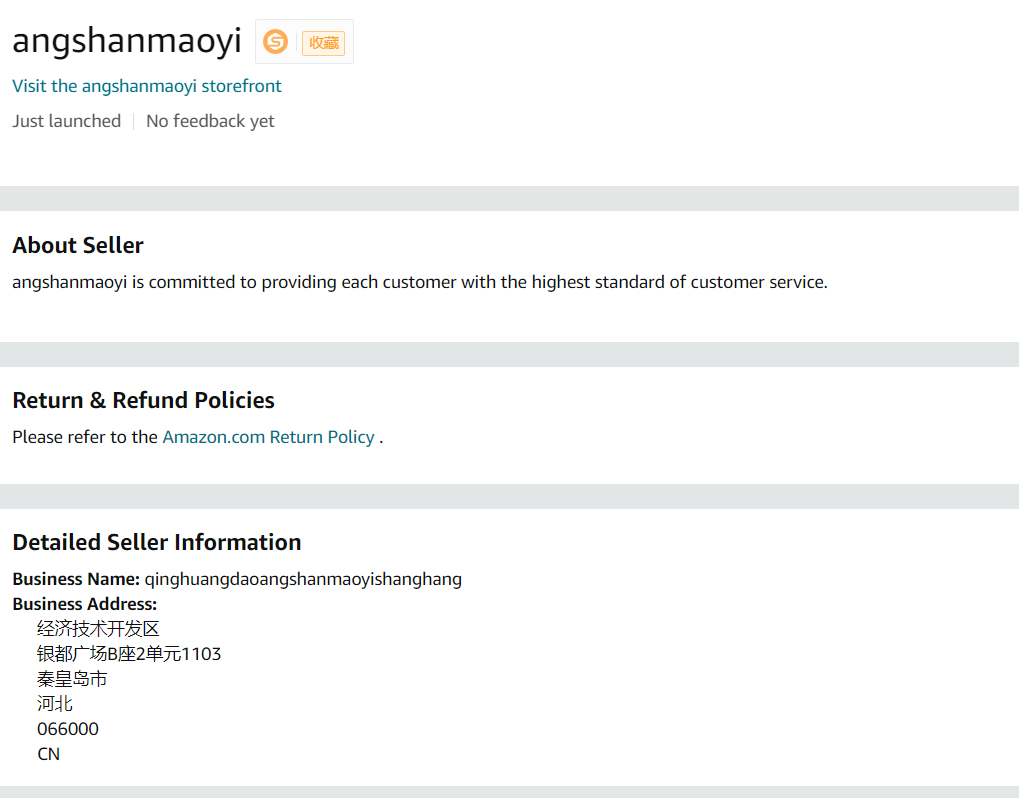Screen dimensions: 1019x798
Task: Click the Detailed Seller Information heading
Action: tap(156, 542)
